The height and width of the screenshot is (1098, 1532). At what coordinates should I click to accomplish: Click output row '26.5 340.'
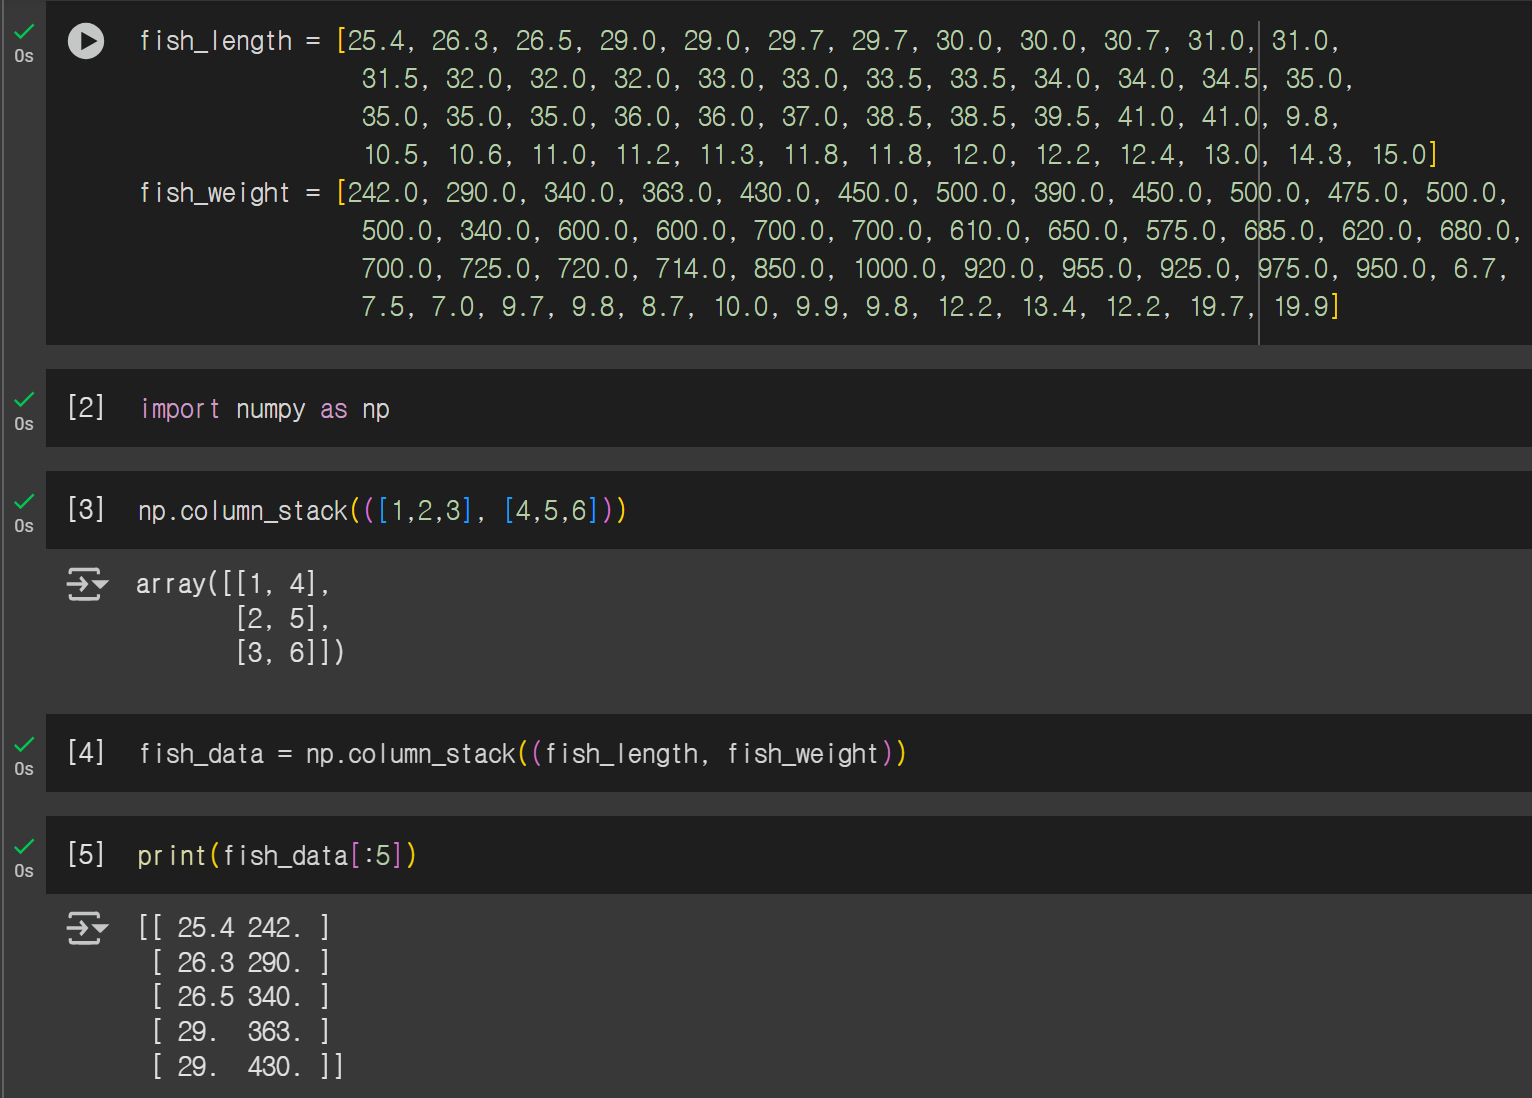[241, 997]
